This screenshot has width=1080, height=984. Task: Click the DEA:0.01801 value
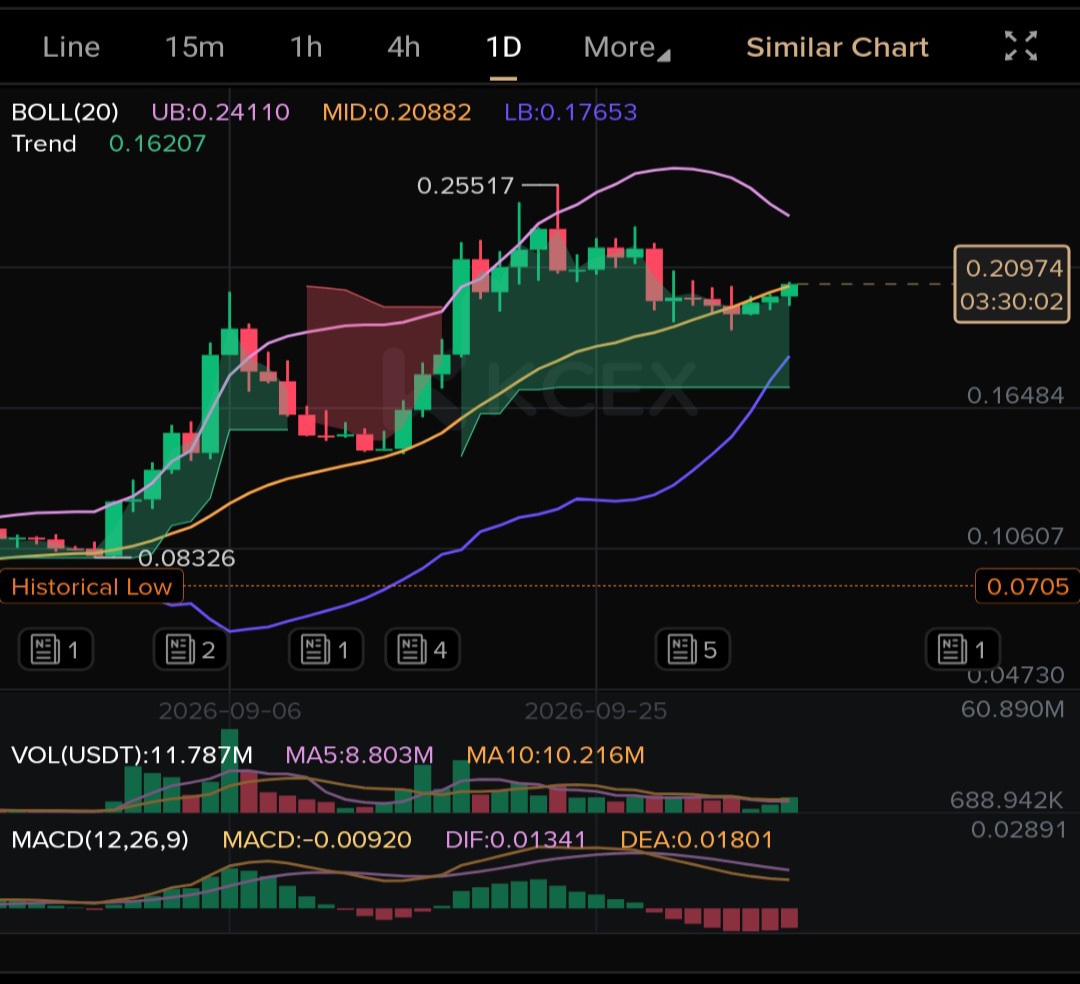click(x=696, y=839)
